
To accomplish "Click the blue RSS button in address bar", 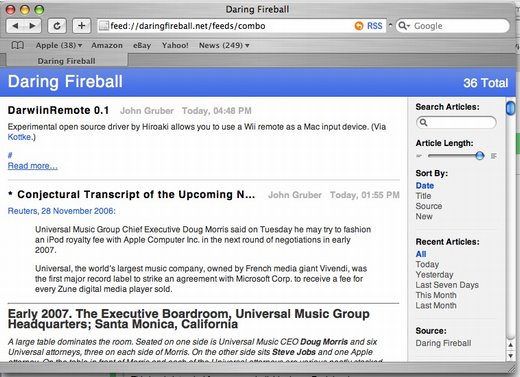I will 375,26.
